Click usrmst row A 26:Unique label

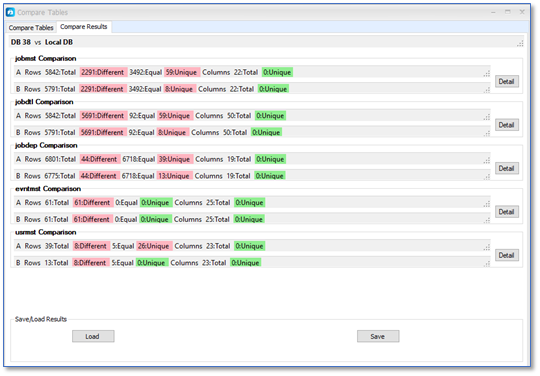[154, 246]
